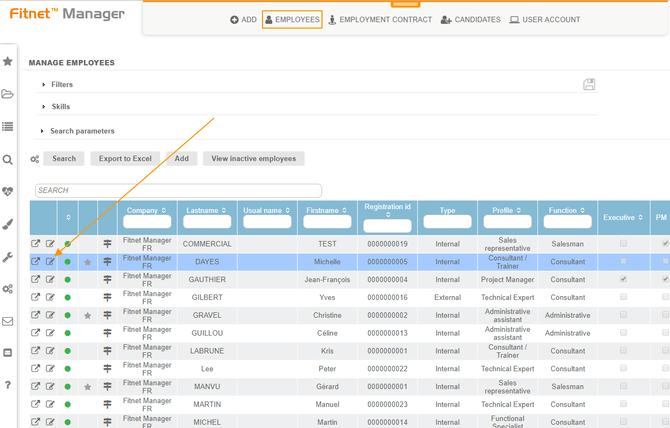Click the favorites star in left sidebar
The height and width of the screenshot is (428, 670).
pos(8,61)
